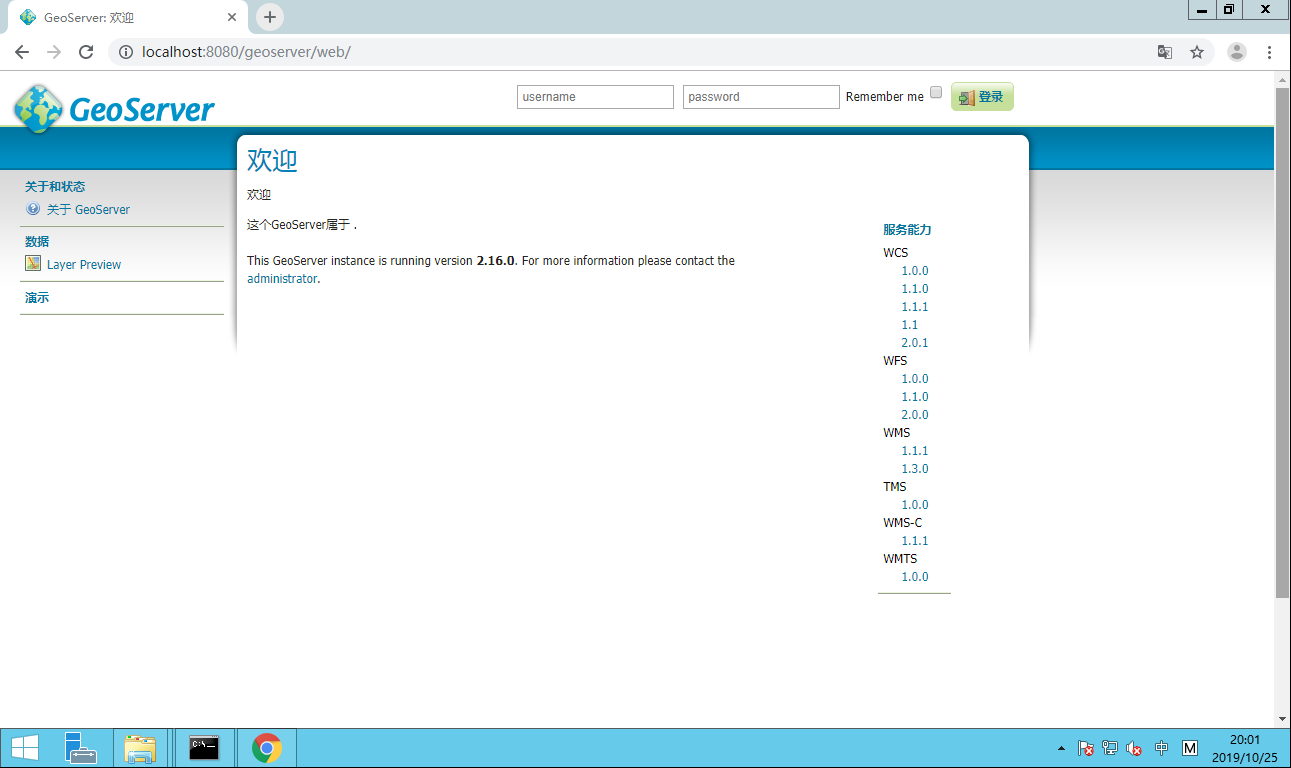
Task: Open the Layer Preview link
Action: click(84, 265)
